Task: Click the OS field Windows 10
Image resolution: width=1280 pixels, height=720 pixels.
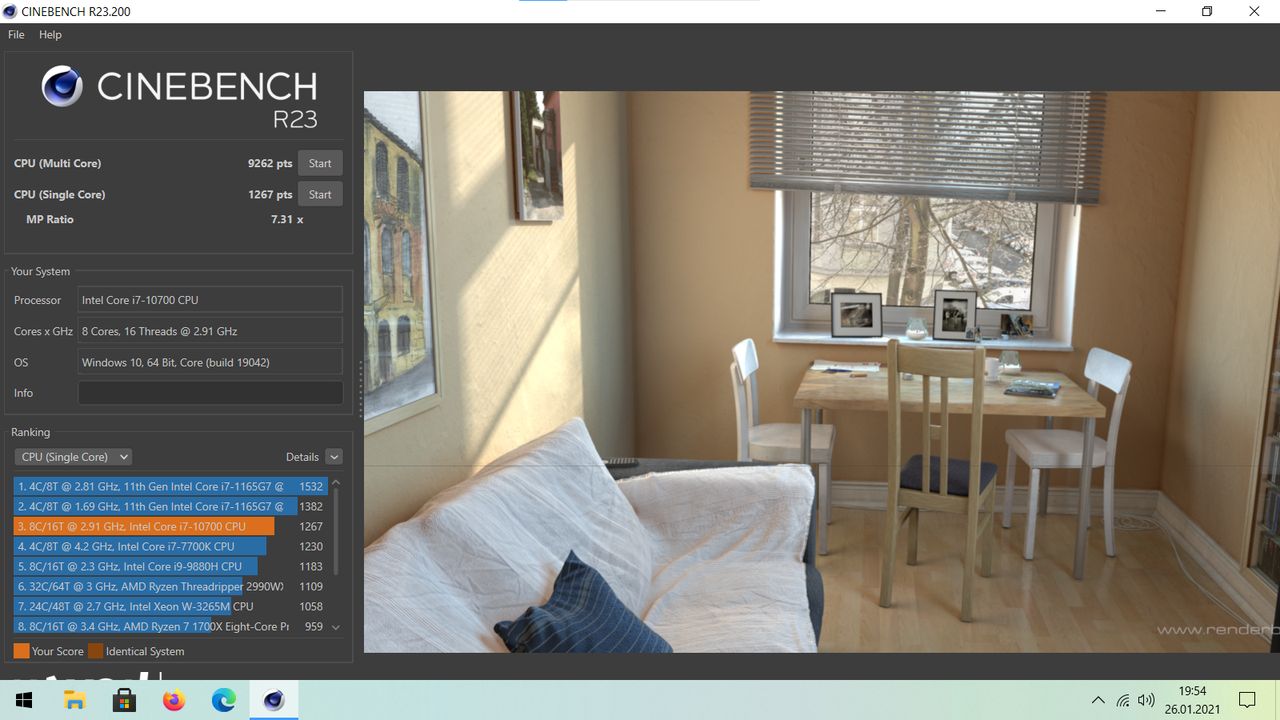Action: [x=210, y=362]
